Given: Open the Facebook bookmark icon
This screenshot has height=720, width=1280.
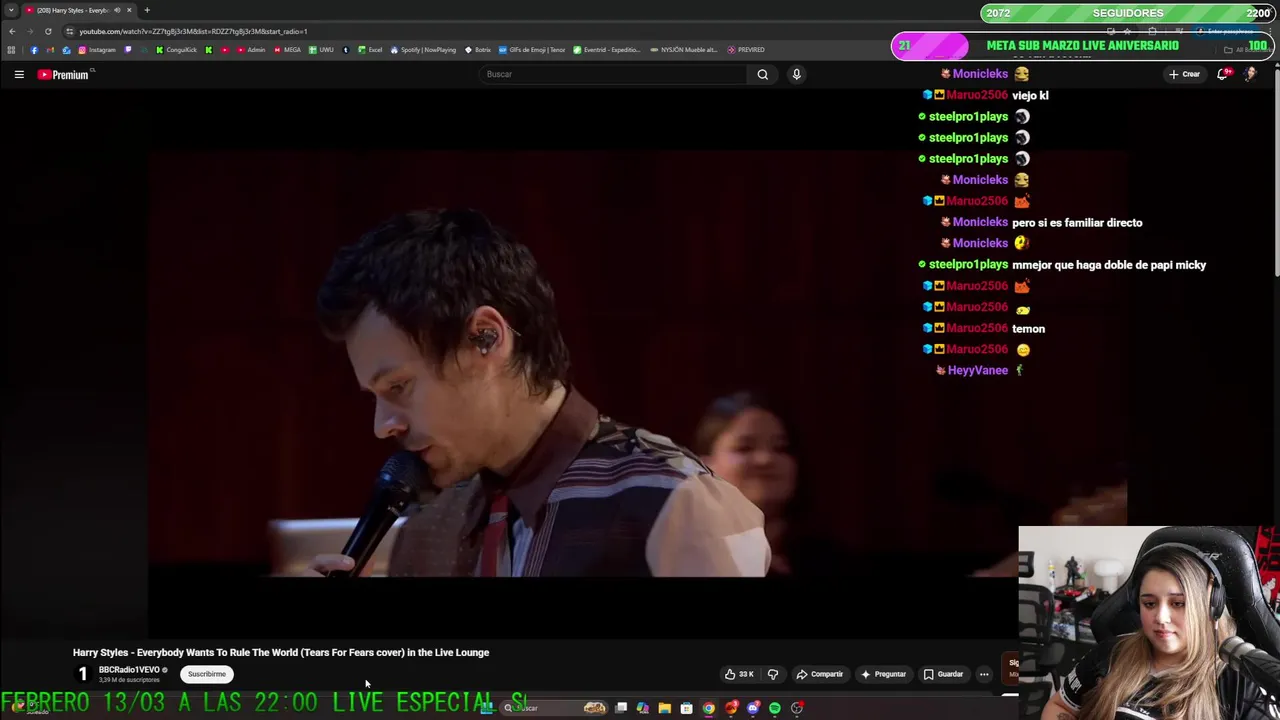Looking at the screenshot, I should 34,50.
